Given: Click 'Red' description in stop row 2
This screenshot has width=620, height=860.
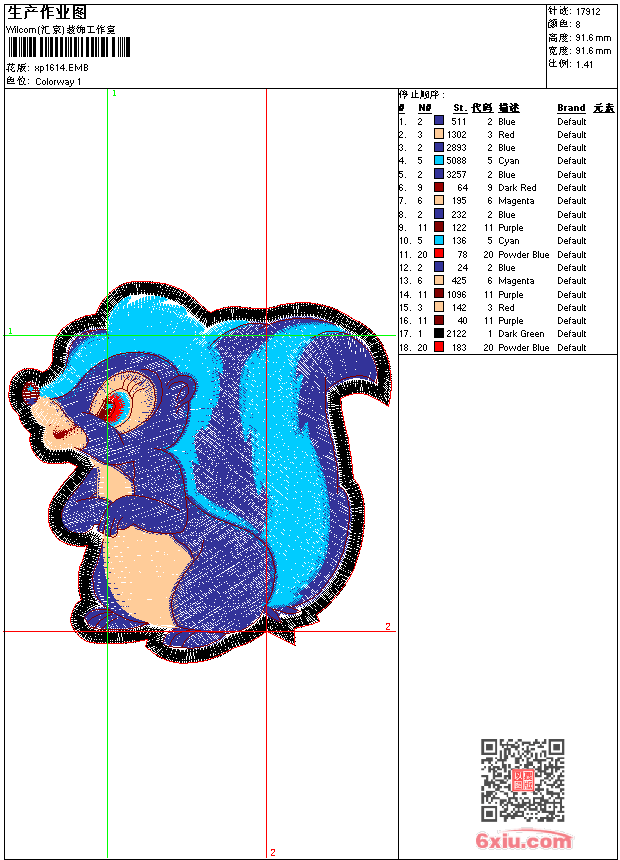Looking at the screenshot, I should tap(506, 134).
